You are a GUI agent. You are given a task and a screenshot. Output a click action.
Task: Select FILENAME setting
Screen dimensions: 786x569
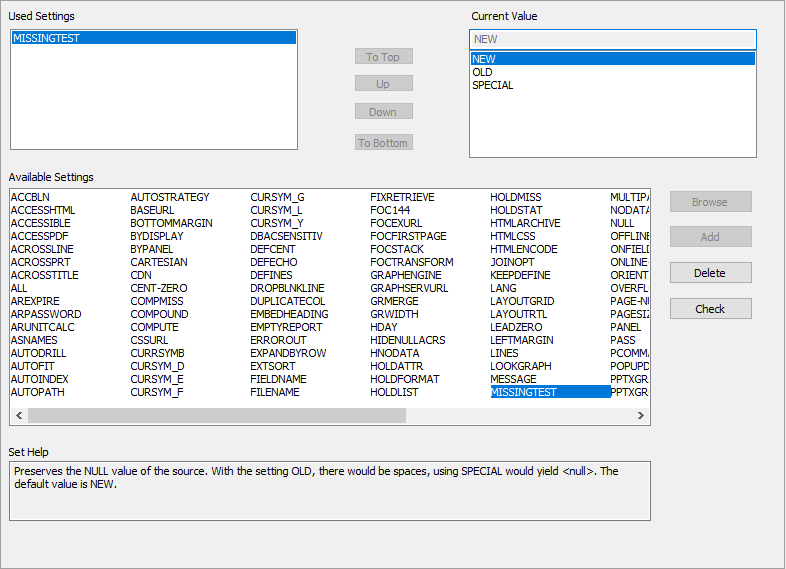pos(275,392)
